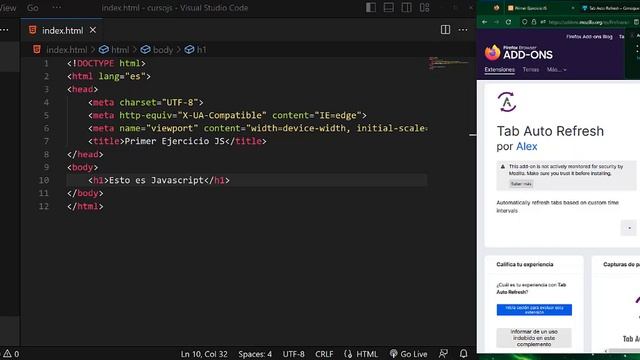This screenshot has height=360, width=640.
Task: Click the URL bar container icon
Action: [543, 22]
